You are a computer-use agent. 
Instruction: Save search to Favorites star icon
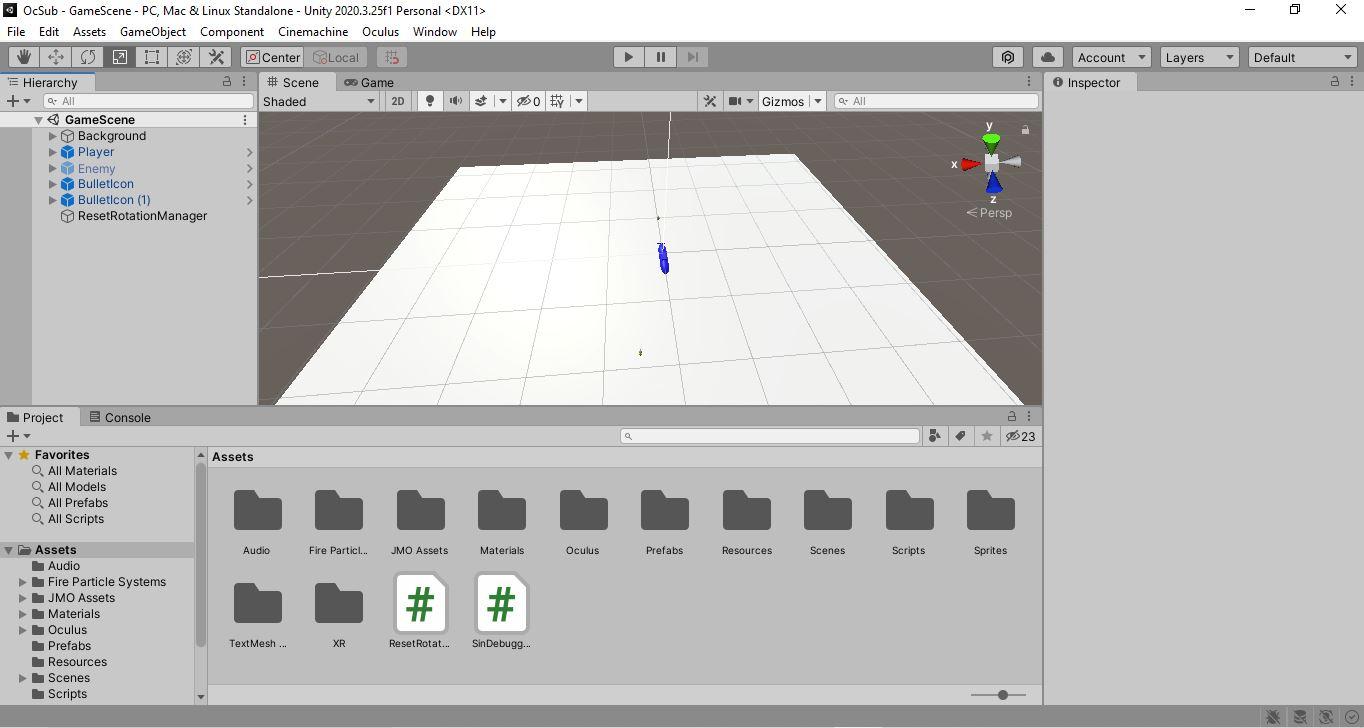(x=987, y=436)
